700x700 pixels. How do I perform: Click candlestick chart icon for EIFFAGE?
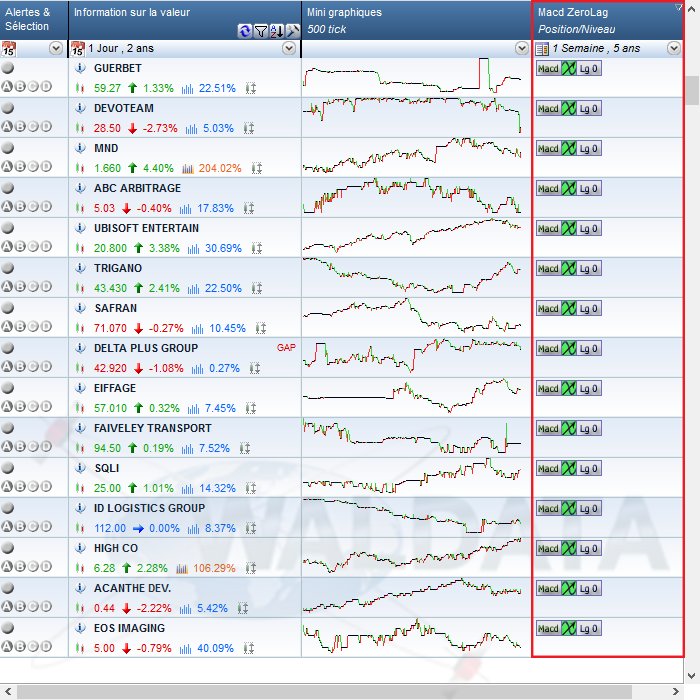tap(80, 408)
